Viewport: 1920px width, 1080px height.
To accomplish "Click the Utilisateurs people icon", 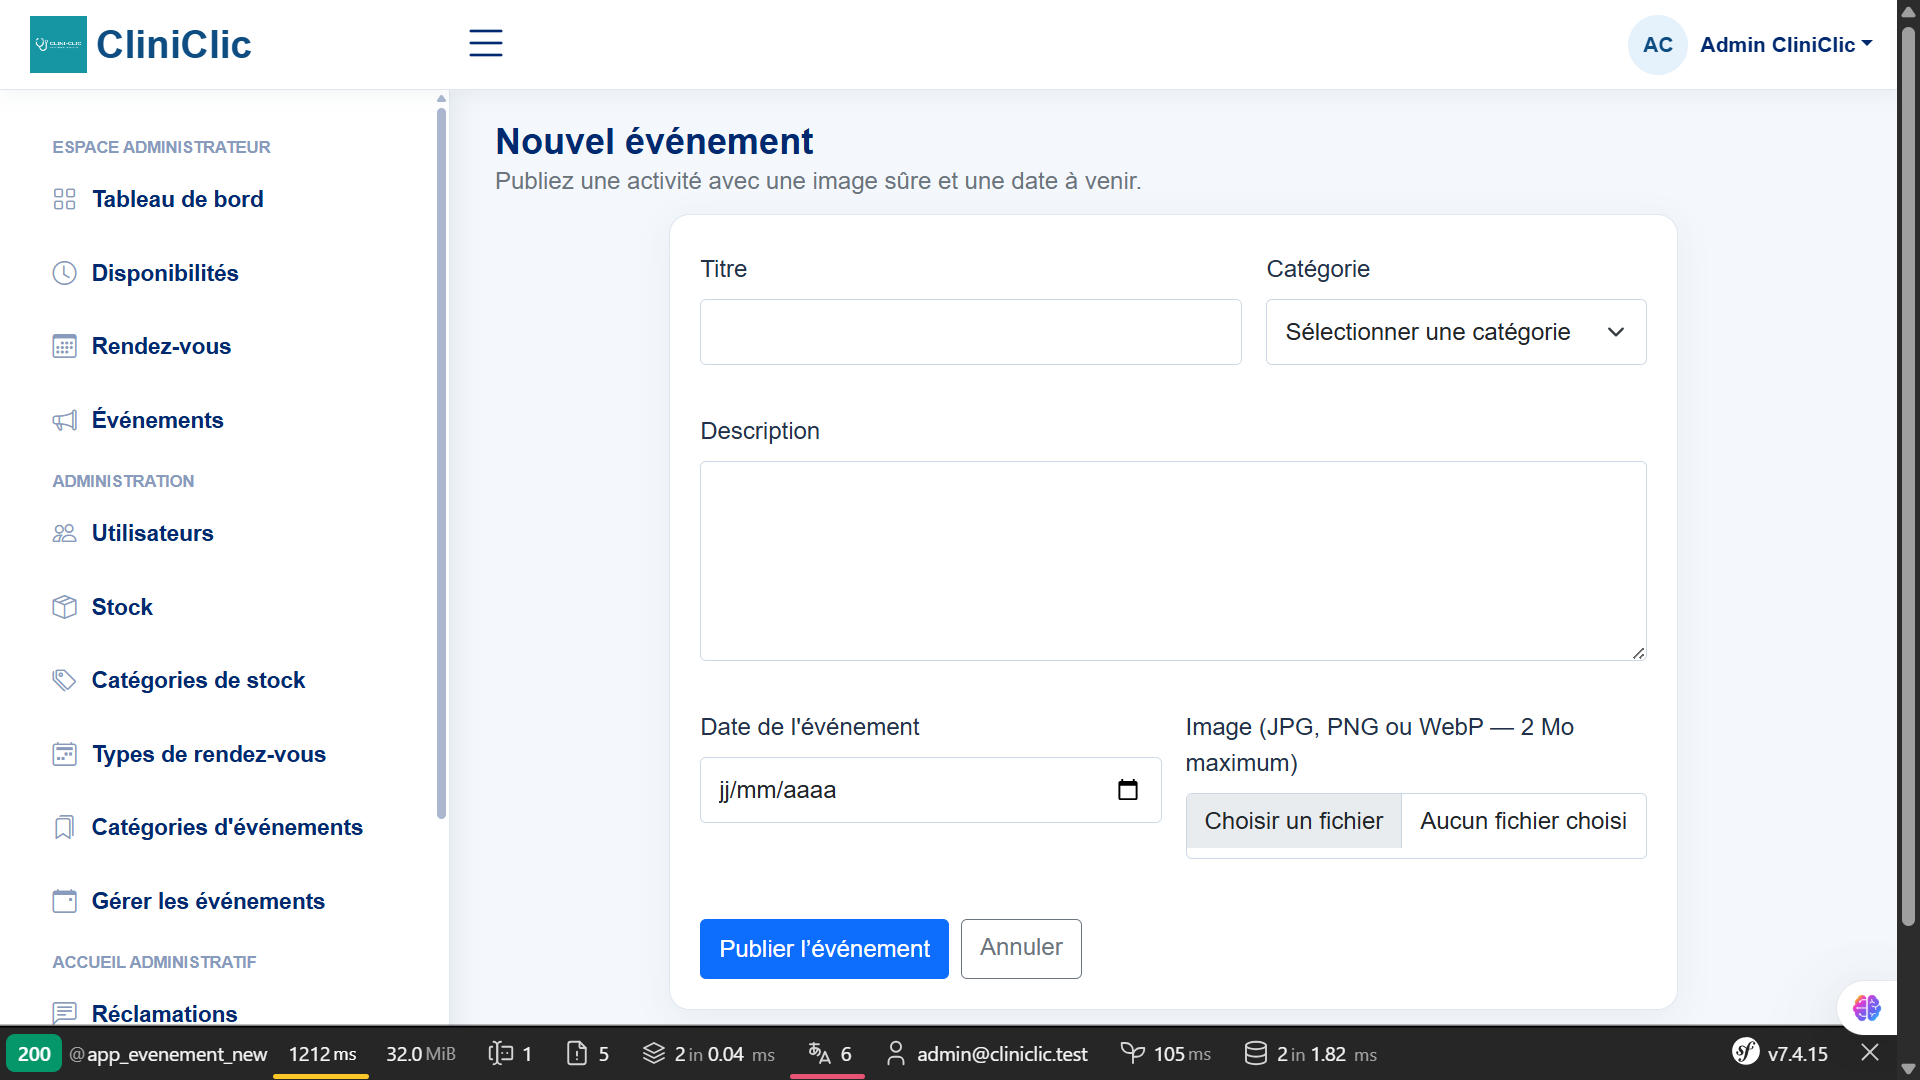I will coord(64,533).
